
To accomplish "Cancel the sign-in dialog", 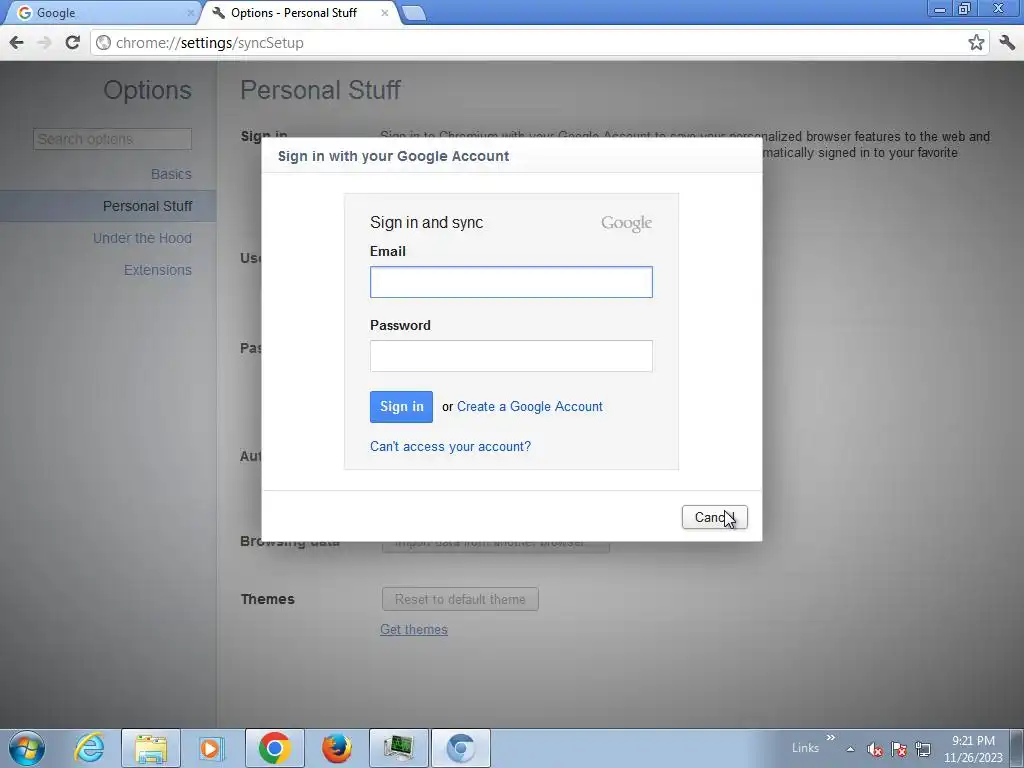I will (714, 517).
